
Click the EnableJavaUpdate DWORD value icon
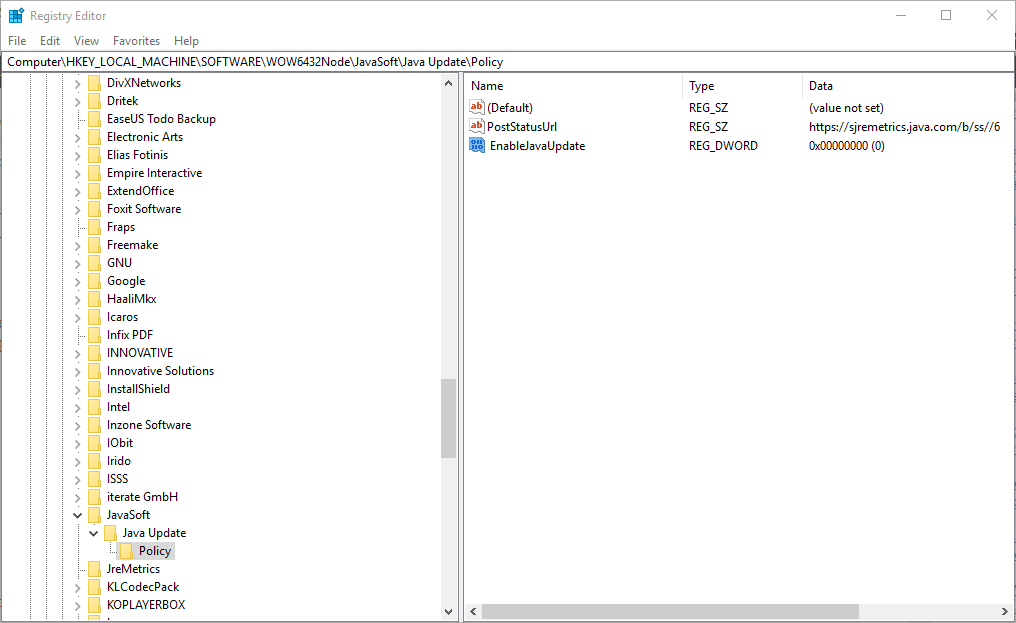tap(477, 145)
